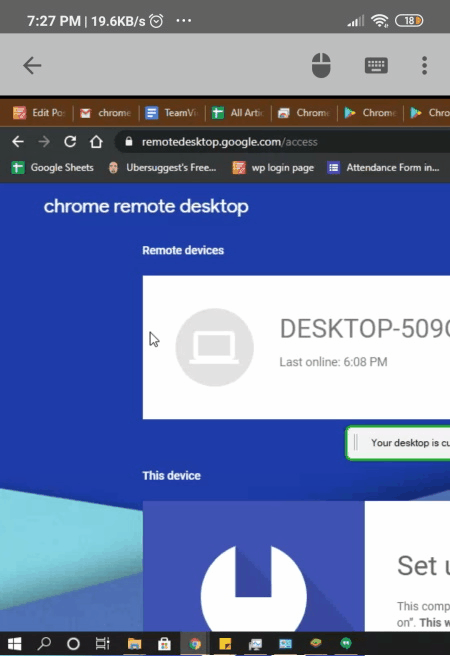Select the All Artic sheets tab
This screenshot has width=450, height=656.
click(238, 113)
